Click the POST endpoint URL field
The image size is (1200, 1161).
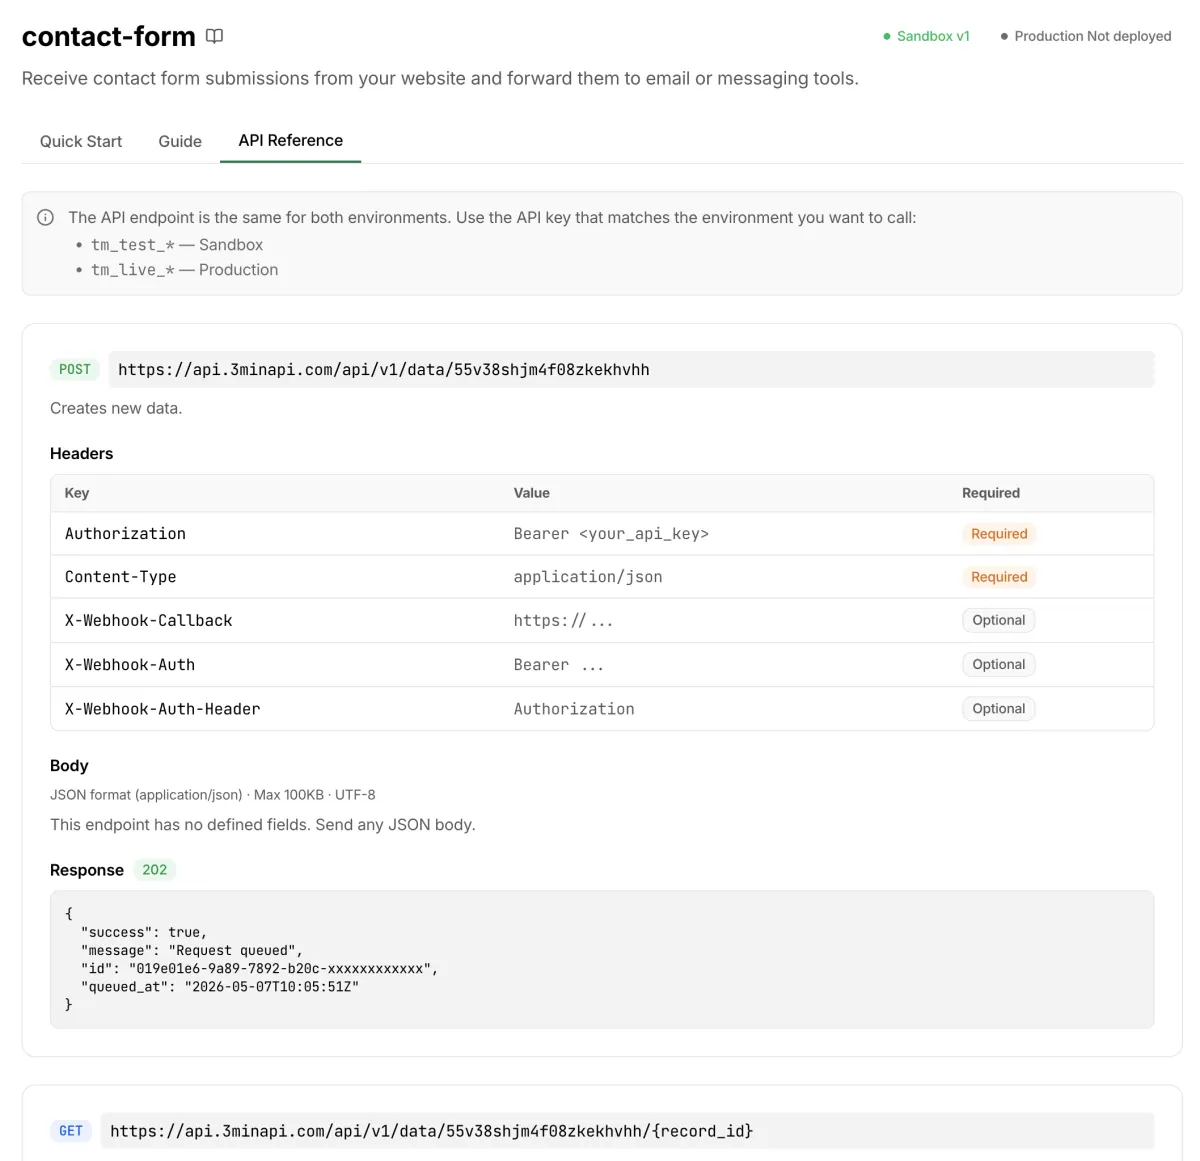(631, 369)
